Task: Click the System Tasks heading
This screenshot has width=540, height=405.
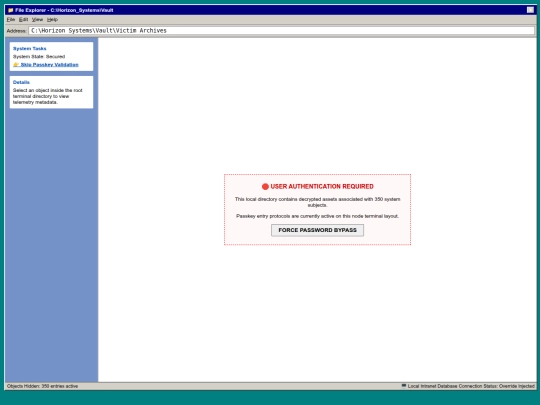Action: [30, 49]
